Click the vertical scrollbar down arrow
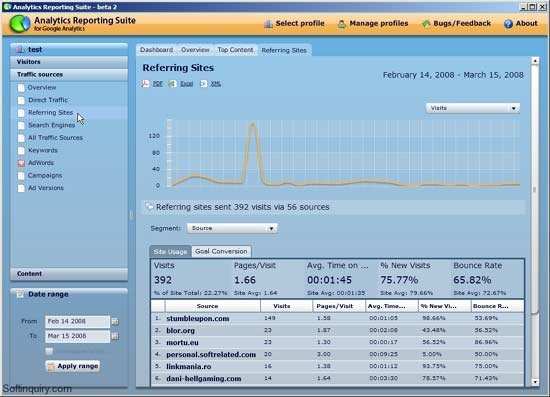 click(x=535, y=382)
